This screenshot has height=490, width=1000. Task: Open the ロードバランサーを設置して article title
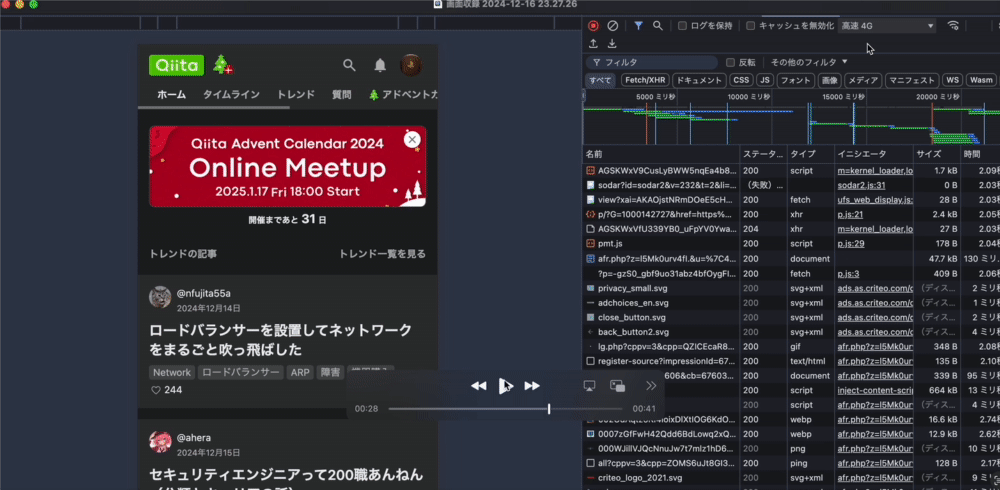tap(281, 340)
